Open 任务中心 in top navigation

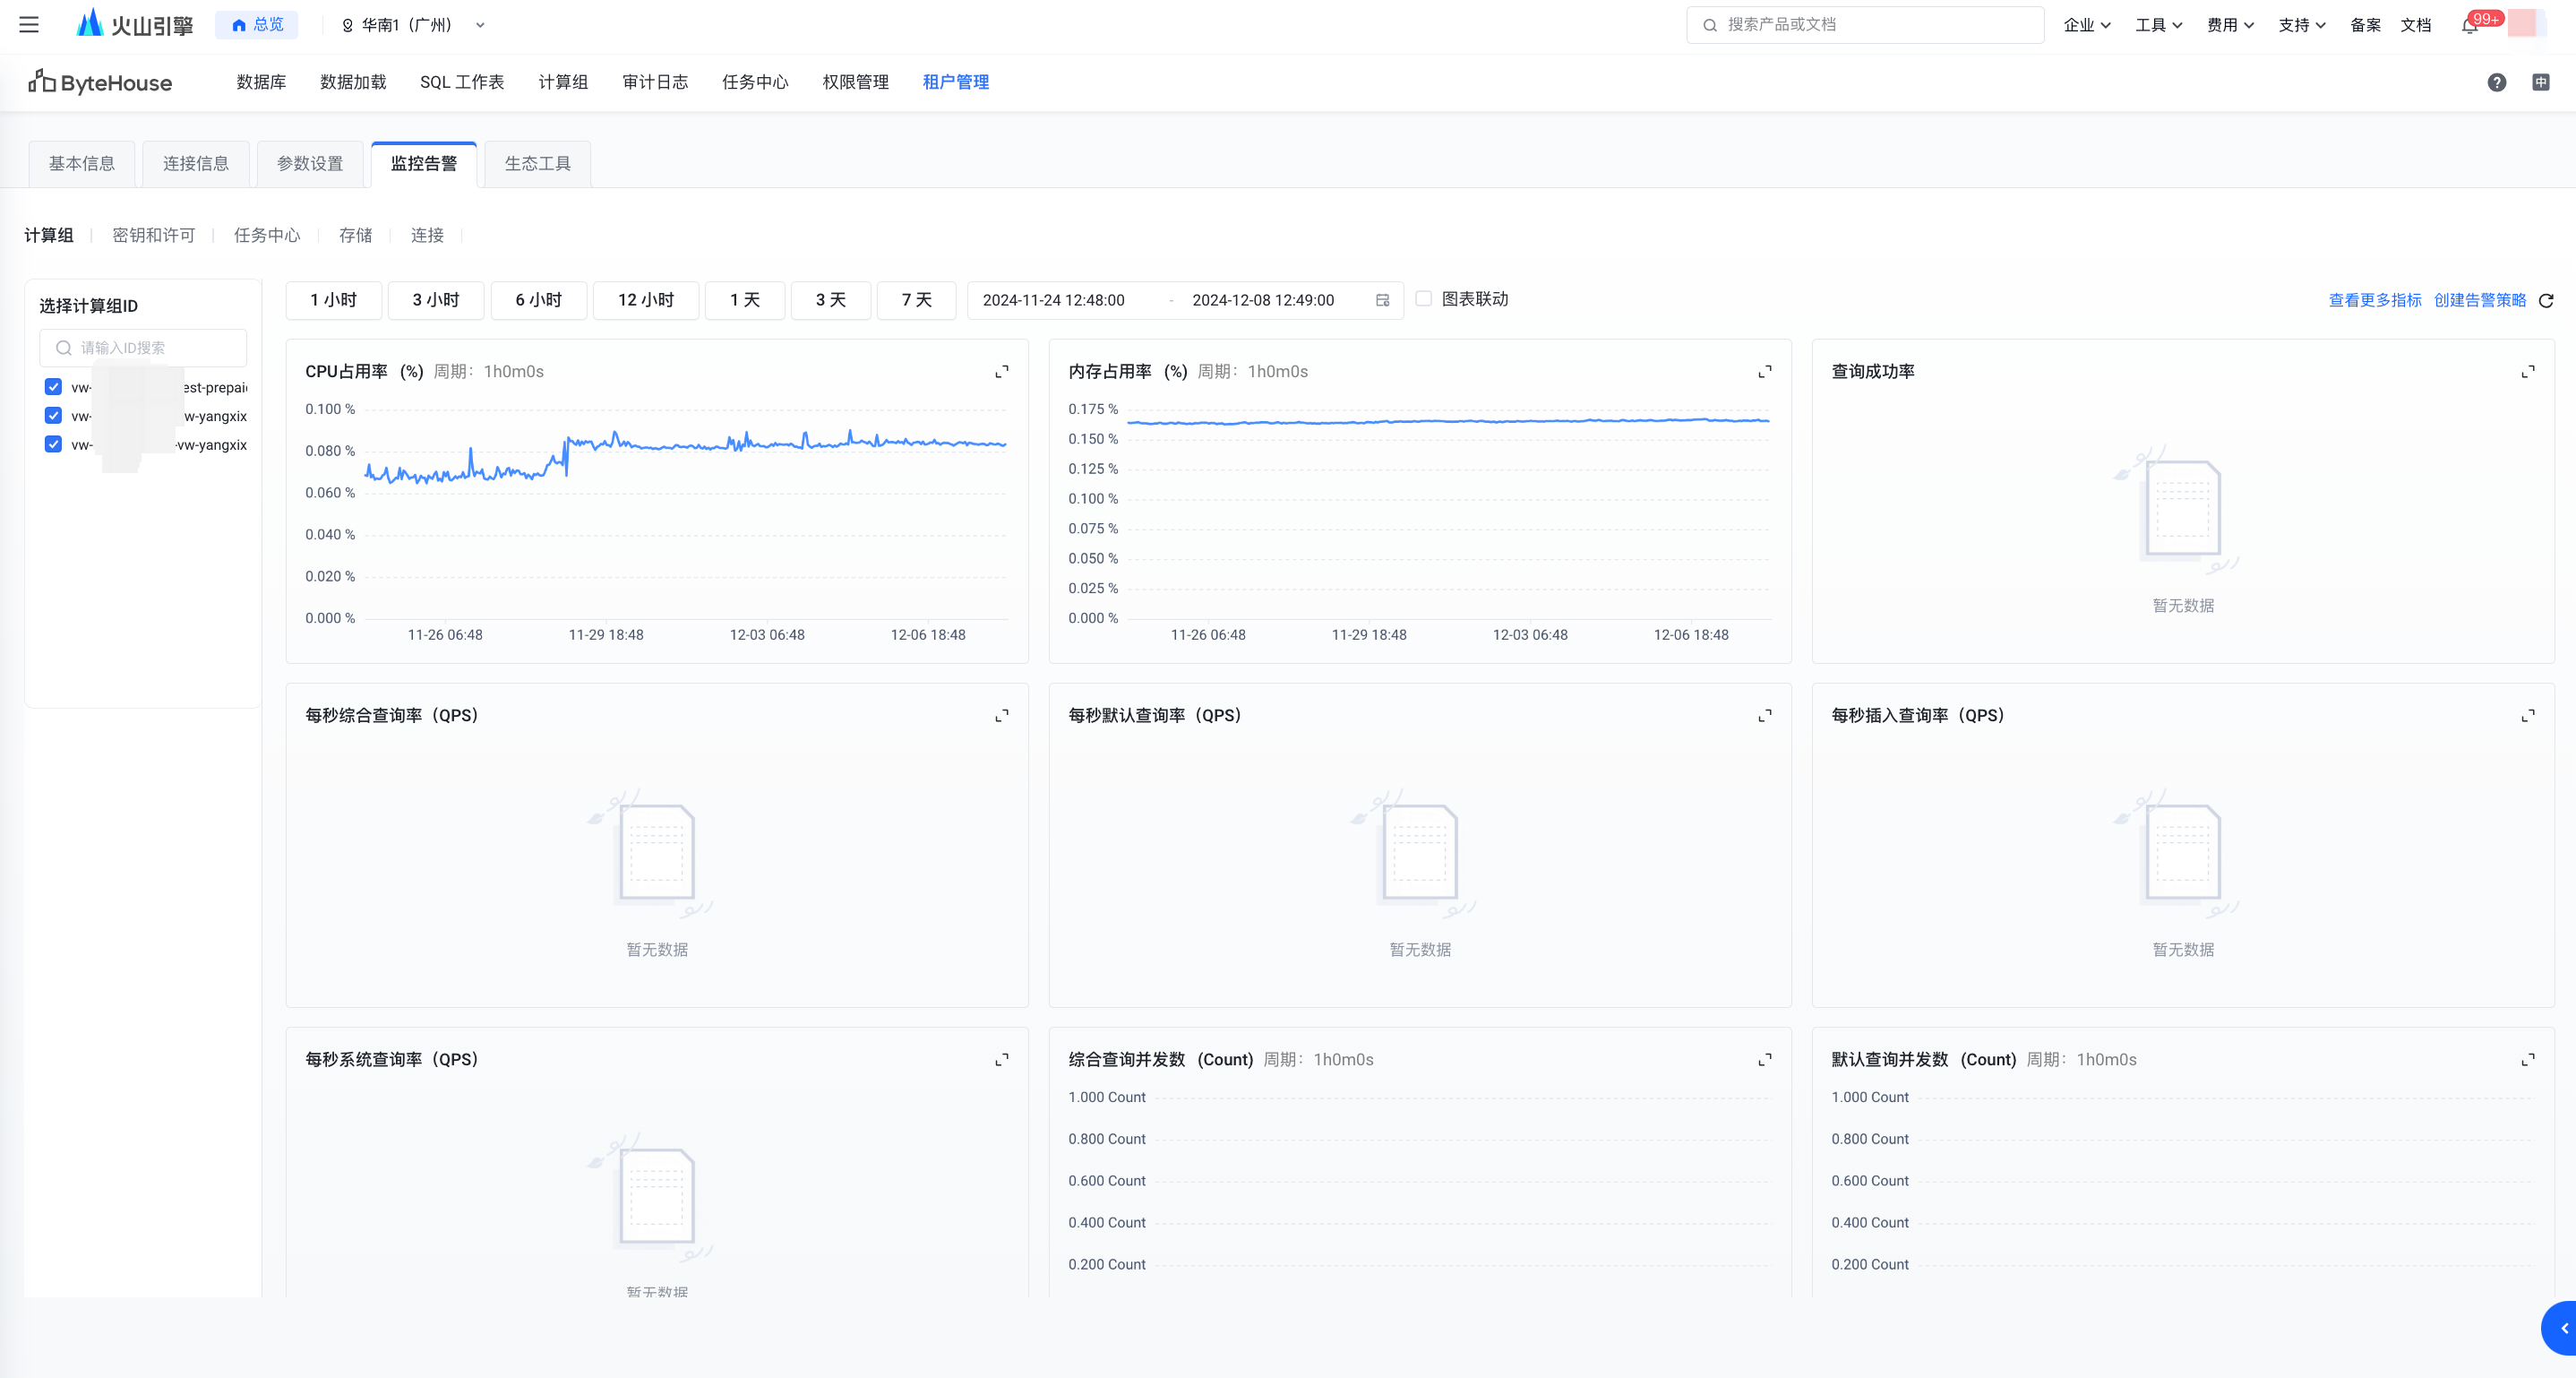(x=755, y=82)
